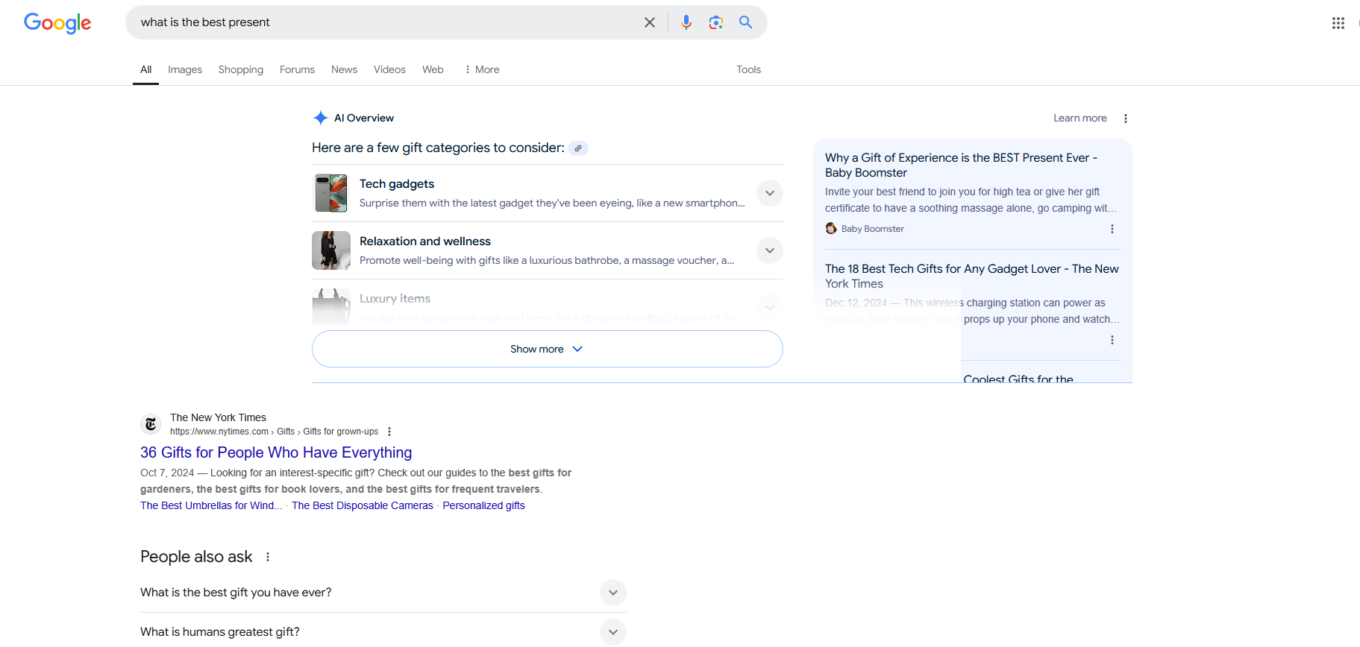Click the magnifying glass search icon

tap(745, 21)
